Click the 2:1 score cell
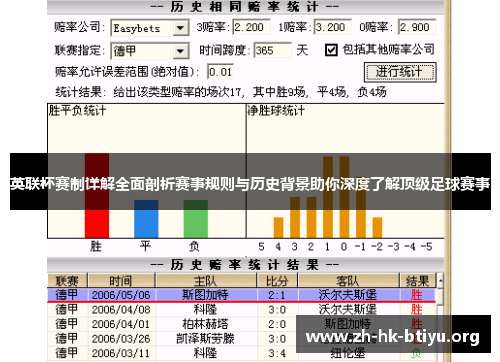The height and width of the screenshot is (362, 500). pyautogui.click(x=277, y=295)
